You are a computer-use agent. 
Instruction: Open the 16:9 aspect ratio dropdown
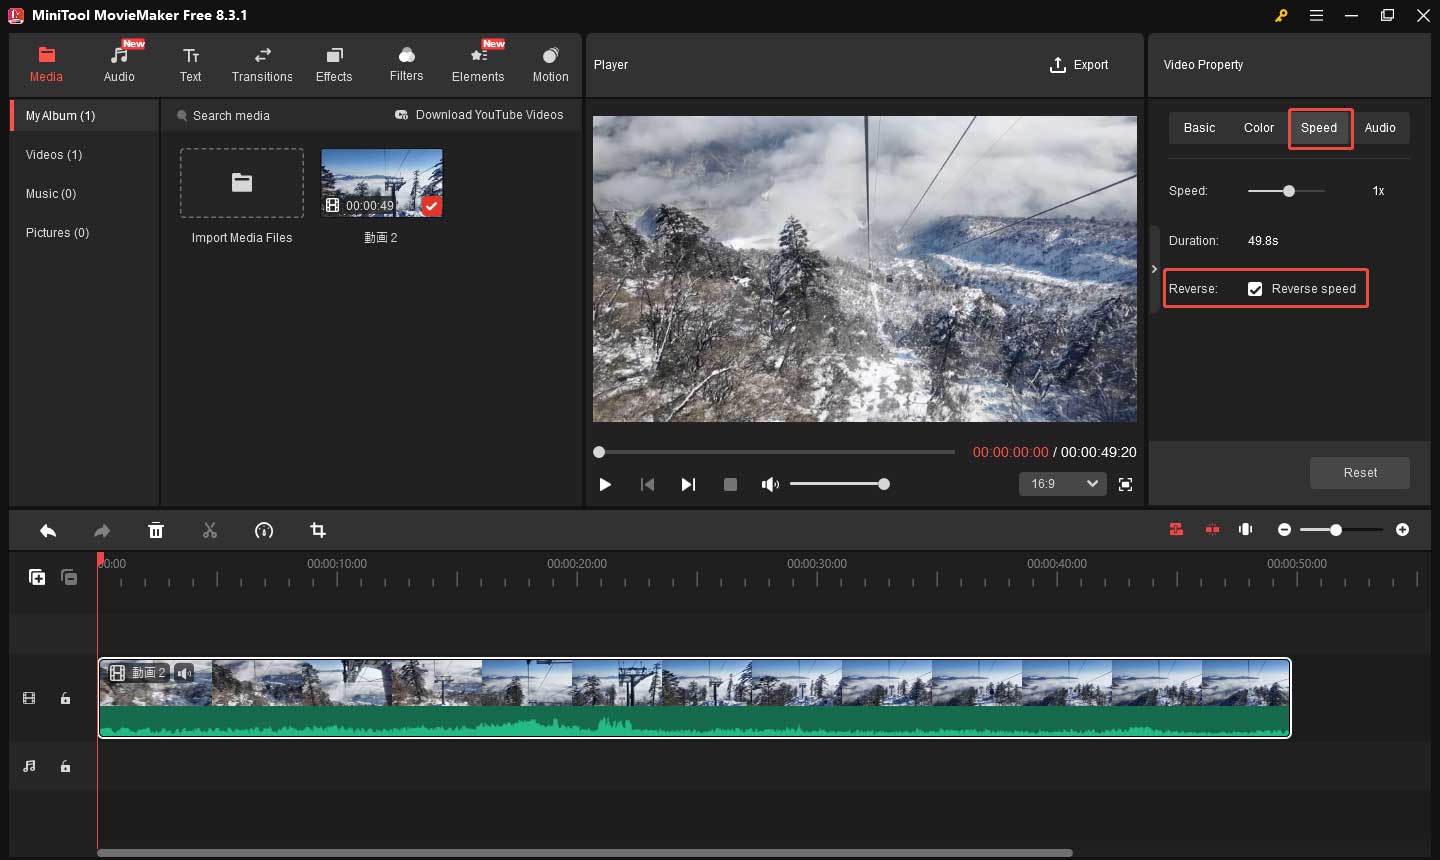pos(1064,484)
